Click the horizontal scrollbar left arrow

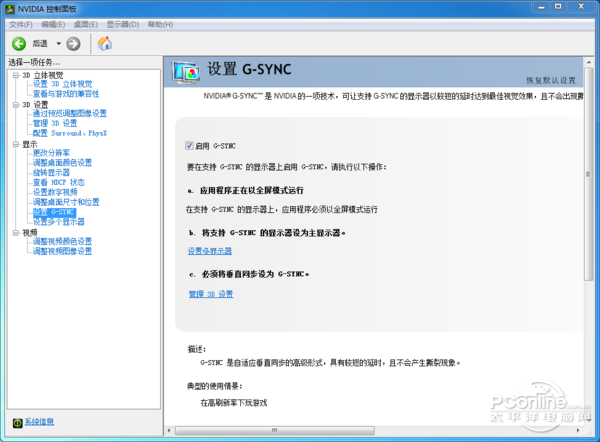click(169, 431)
